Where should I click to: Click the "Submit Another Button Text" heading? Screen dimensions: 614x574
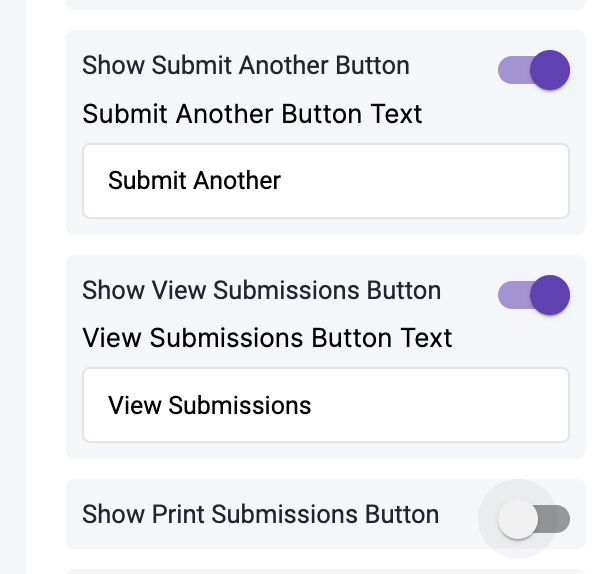pos(252,114)
